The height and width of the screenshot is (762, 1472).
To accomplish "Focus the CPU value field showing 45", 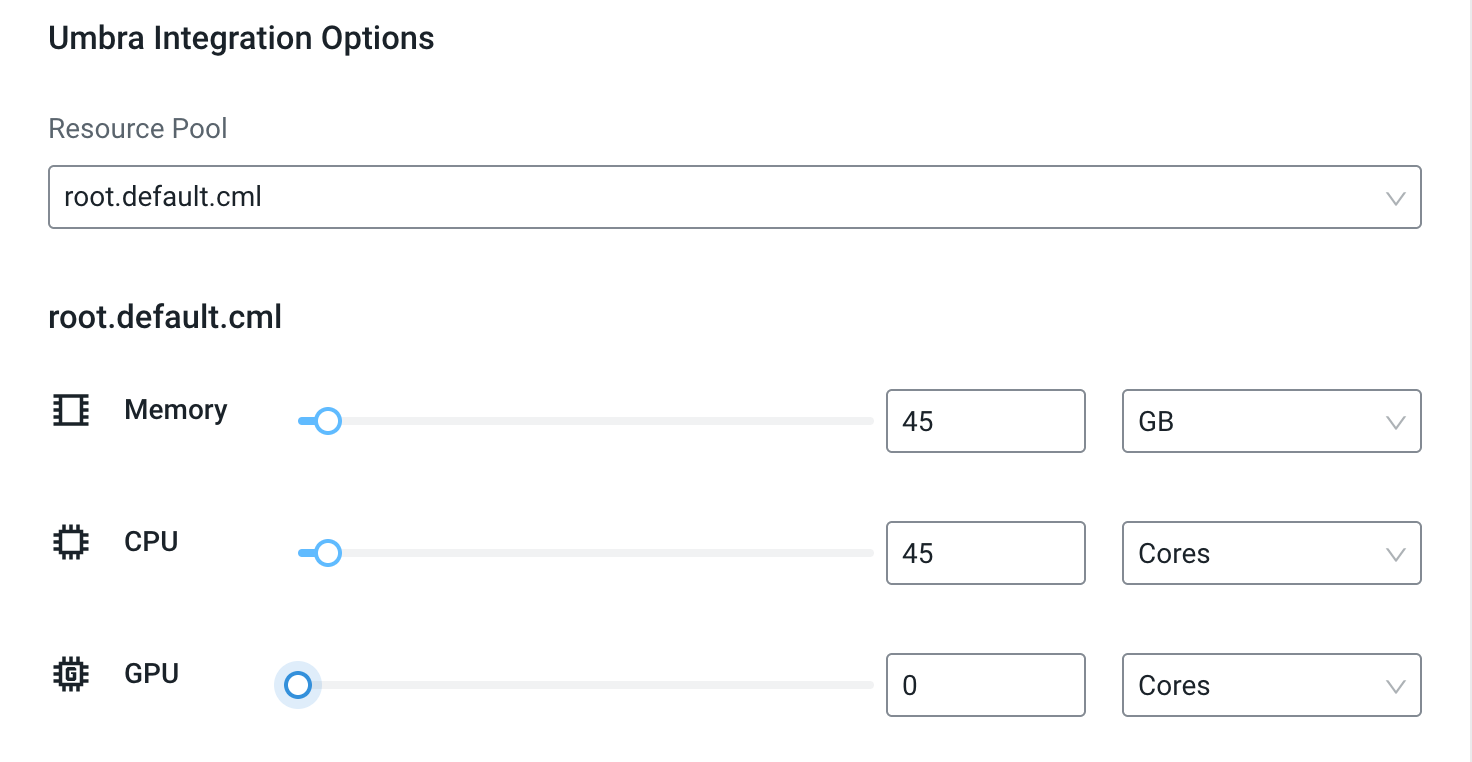I will click(986, 553).
